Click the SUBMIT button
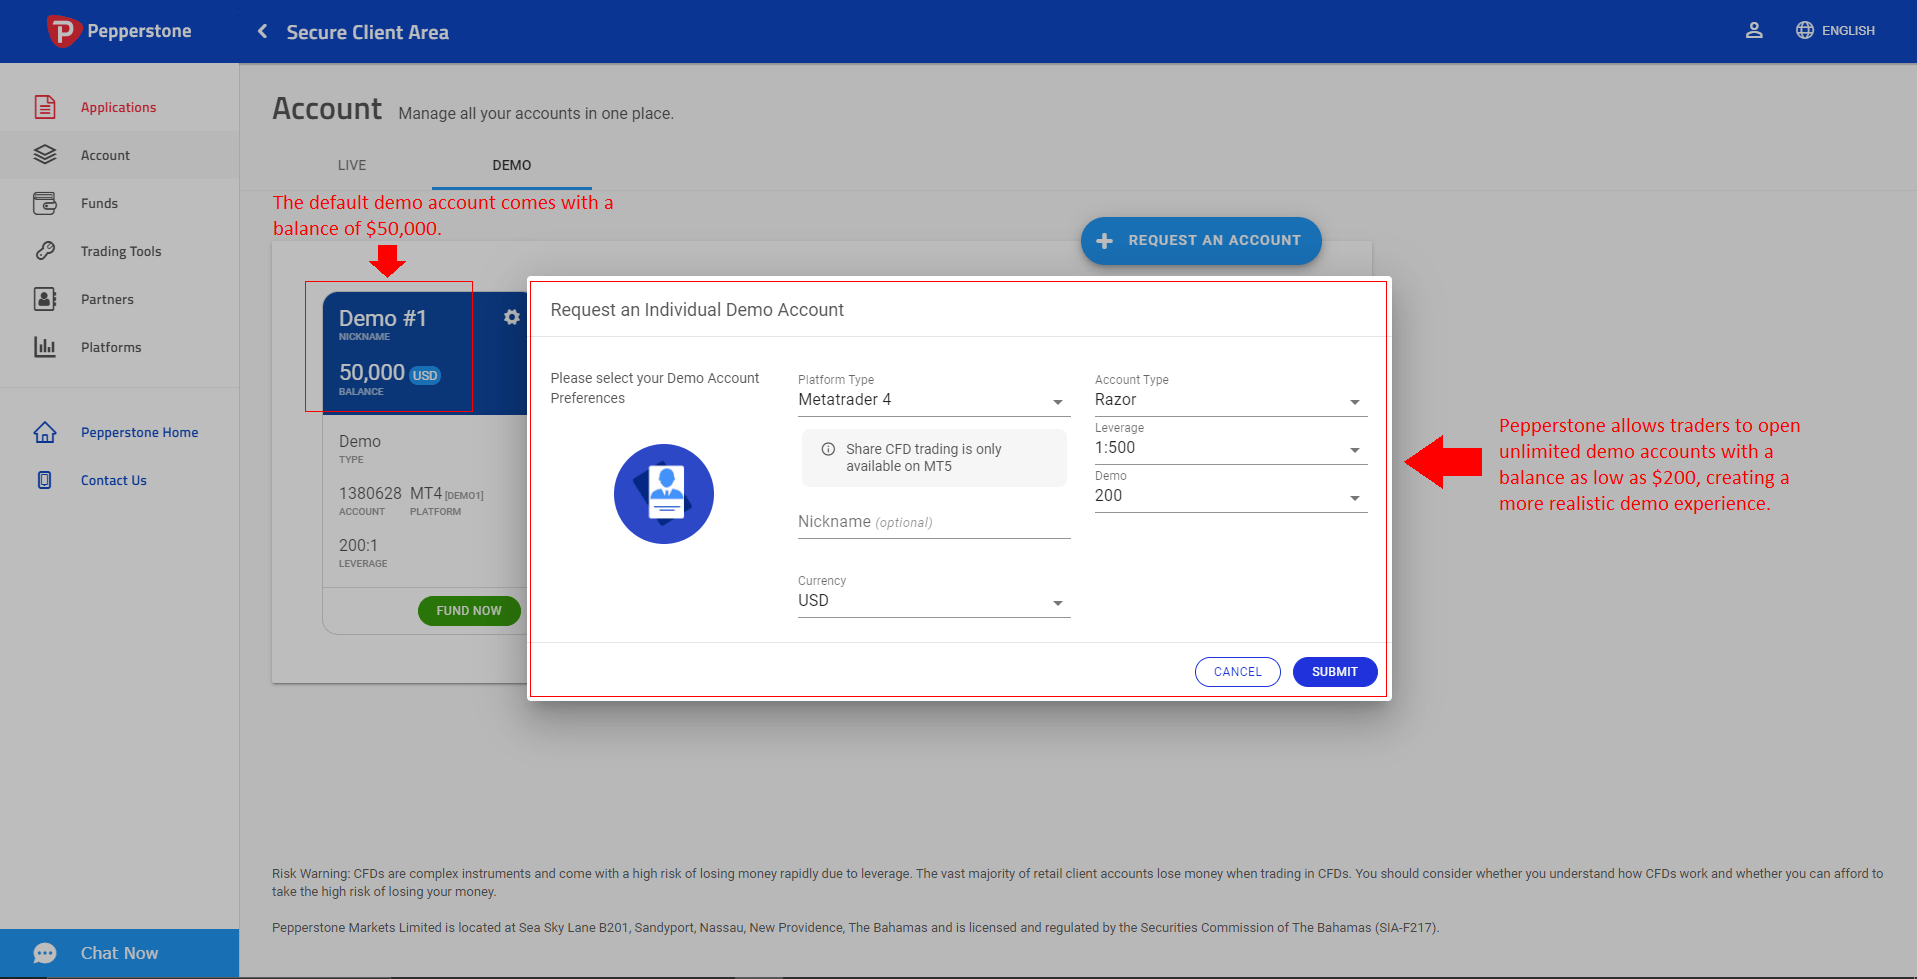This screenshot has width=1917, height=979. pos(1335,672)
